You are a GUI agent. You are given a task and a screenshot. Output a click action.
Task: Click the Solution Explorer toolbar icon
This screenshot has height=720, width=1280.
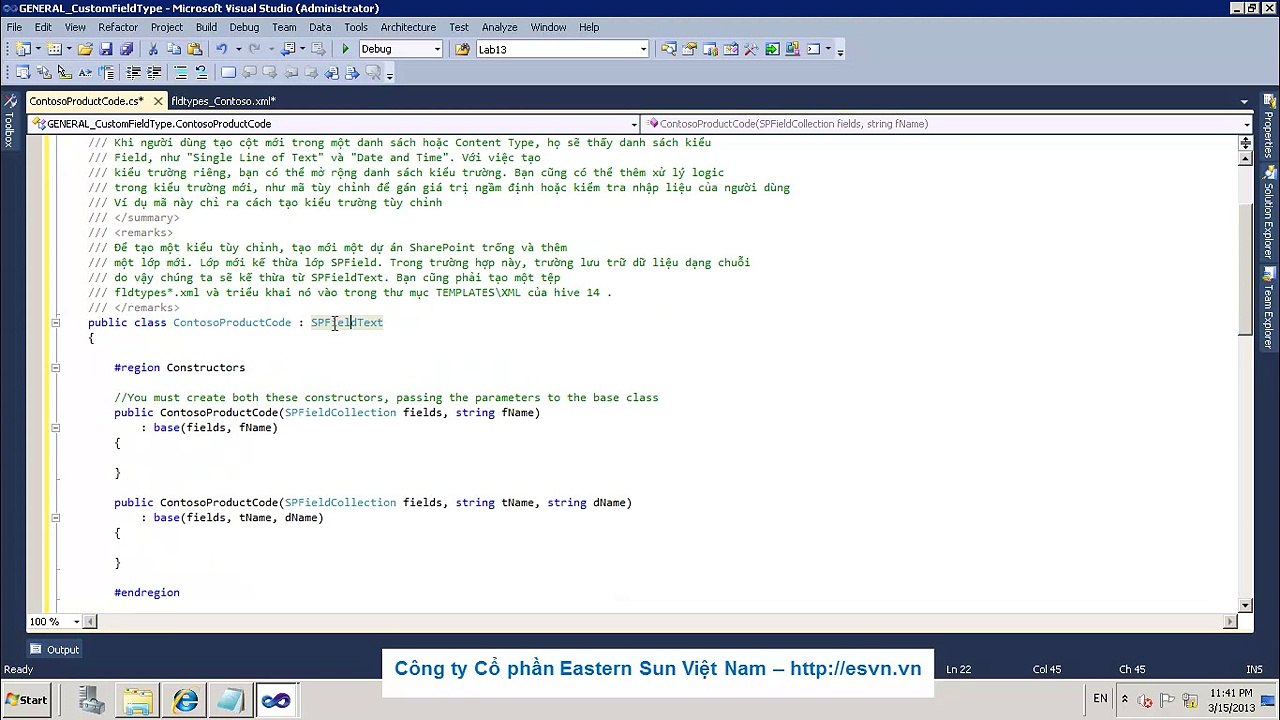669,49
